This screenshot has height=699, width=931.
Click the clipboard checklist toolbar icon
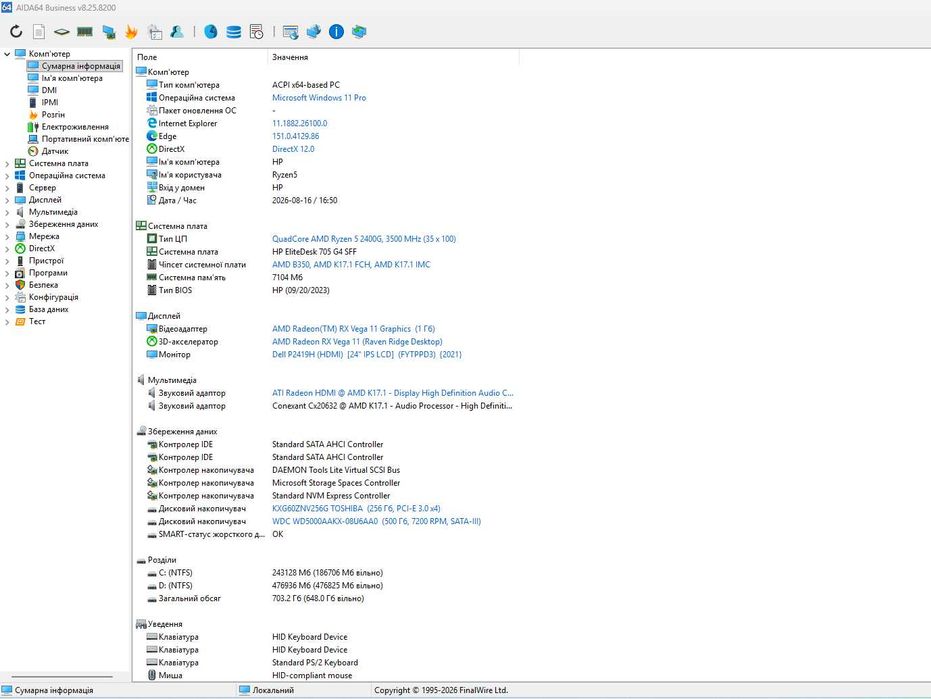coord(155,32)
